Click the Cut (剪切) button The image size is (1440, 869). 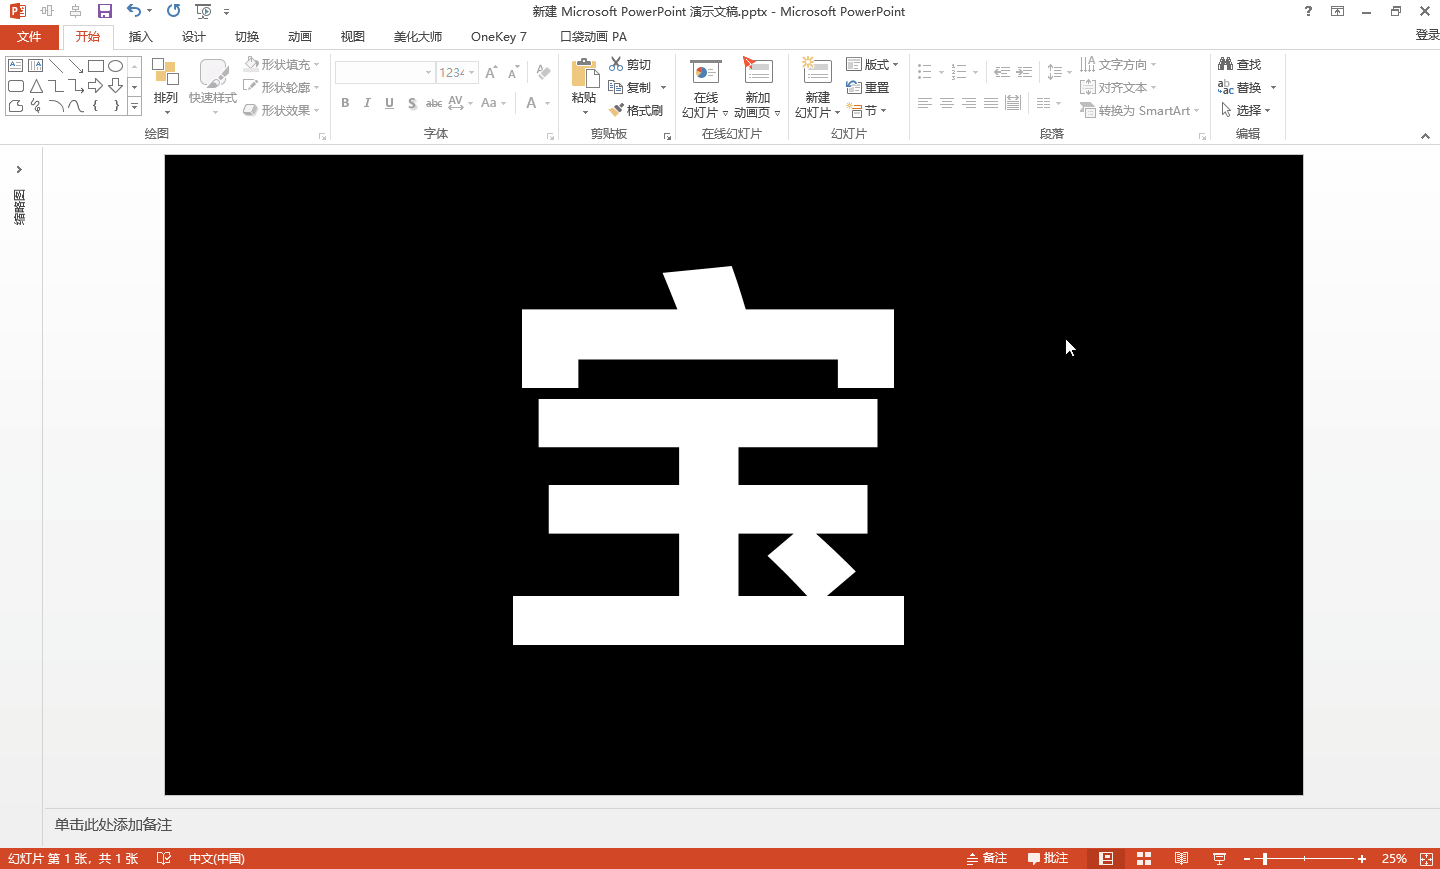tap(630, 64)
